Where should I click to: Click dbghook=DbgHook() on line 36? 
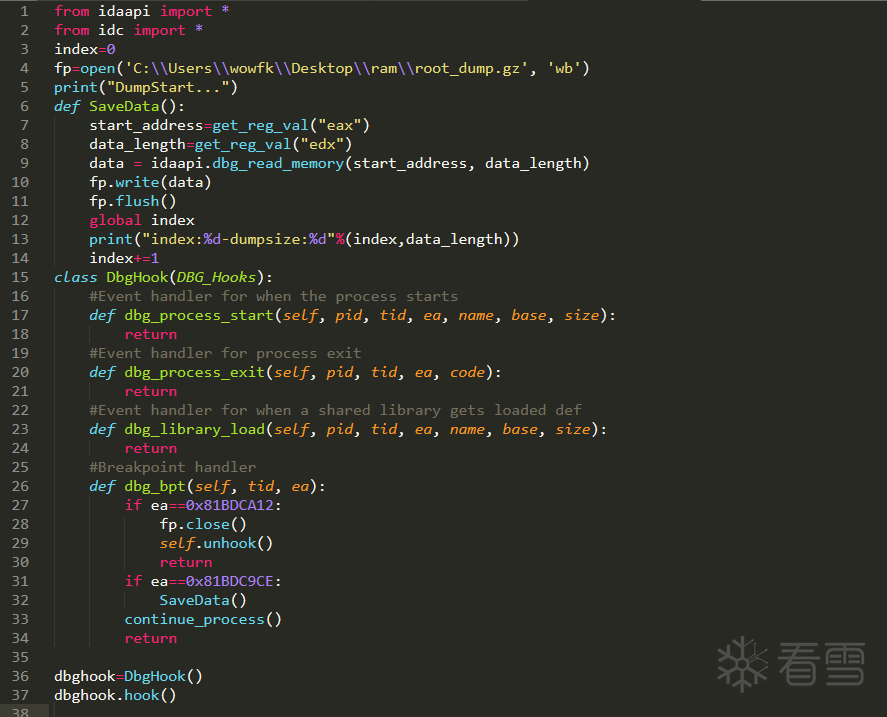128,676
